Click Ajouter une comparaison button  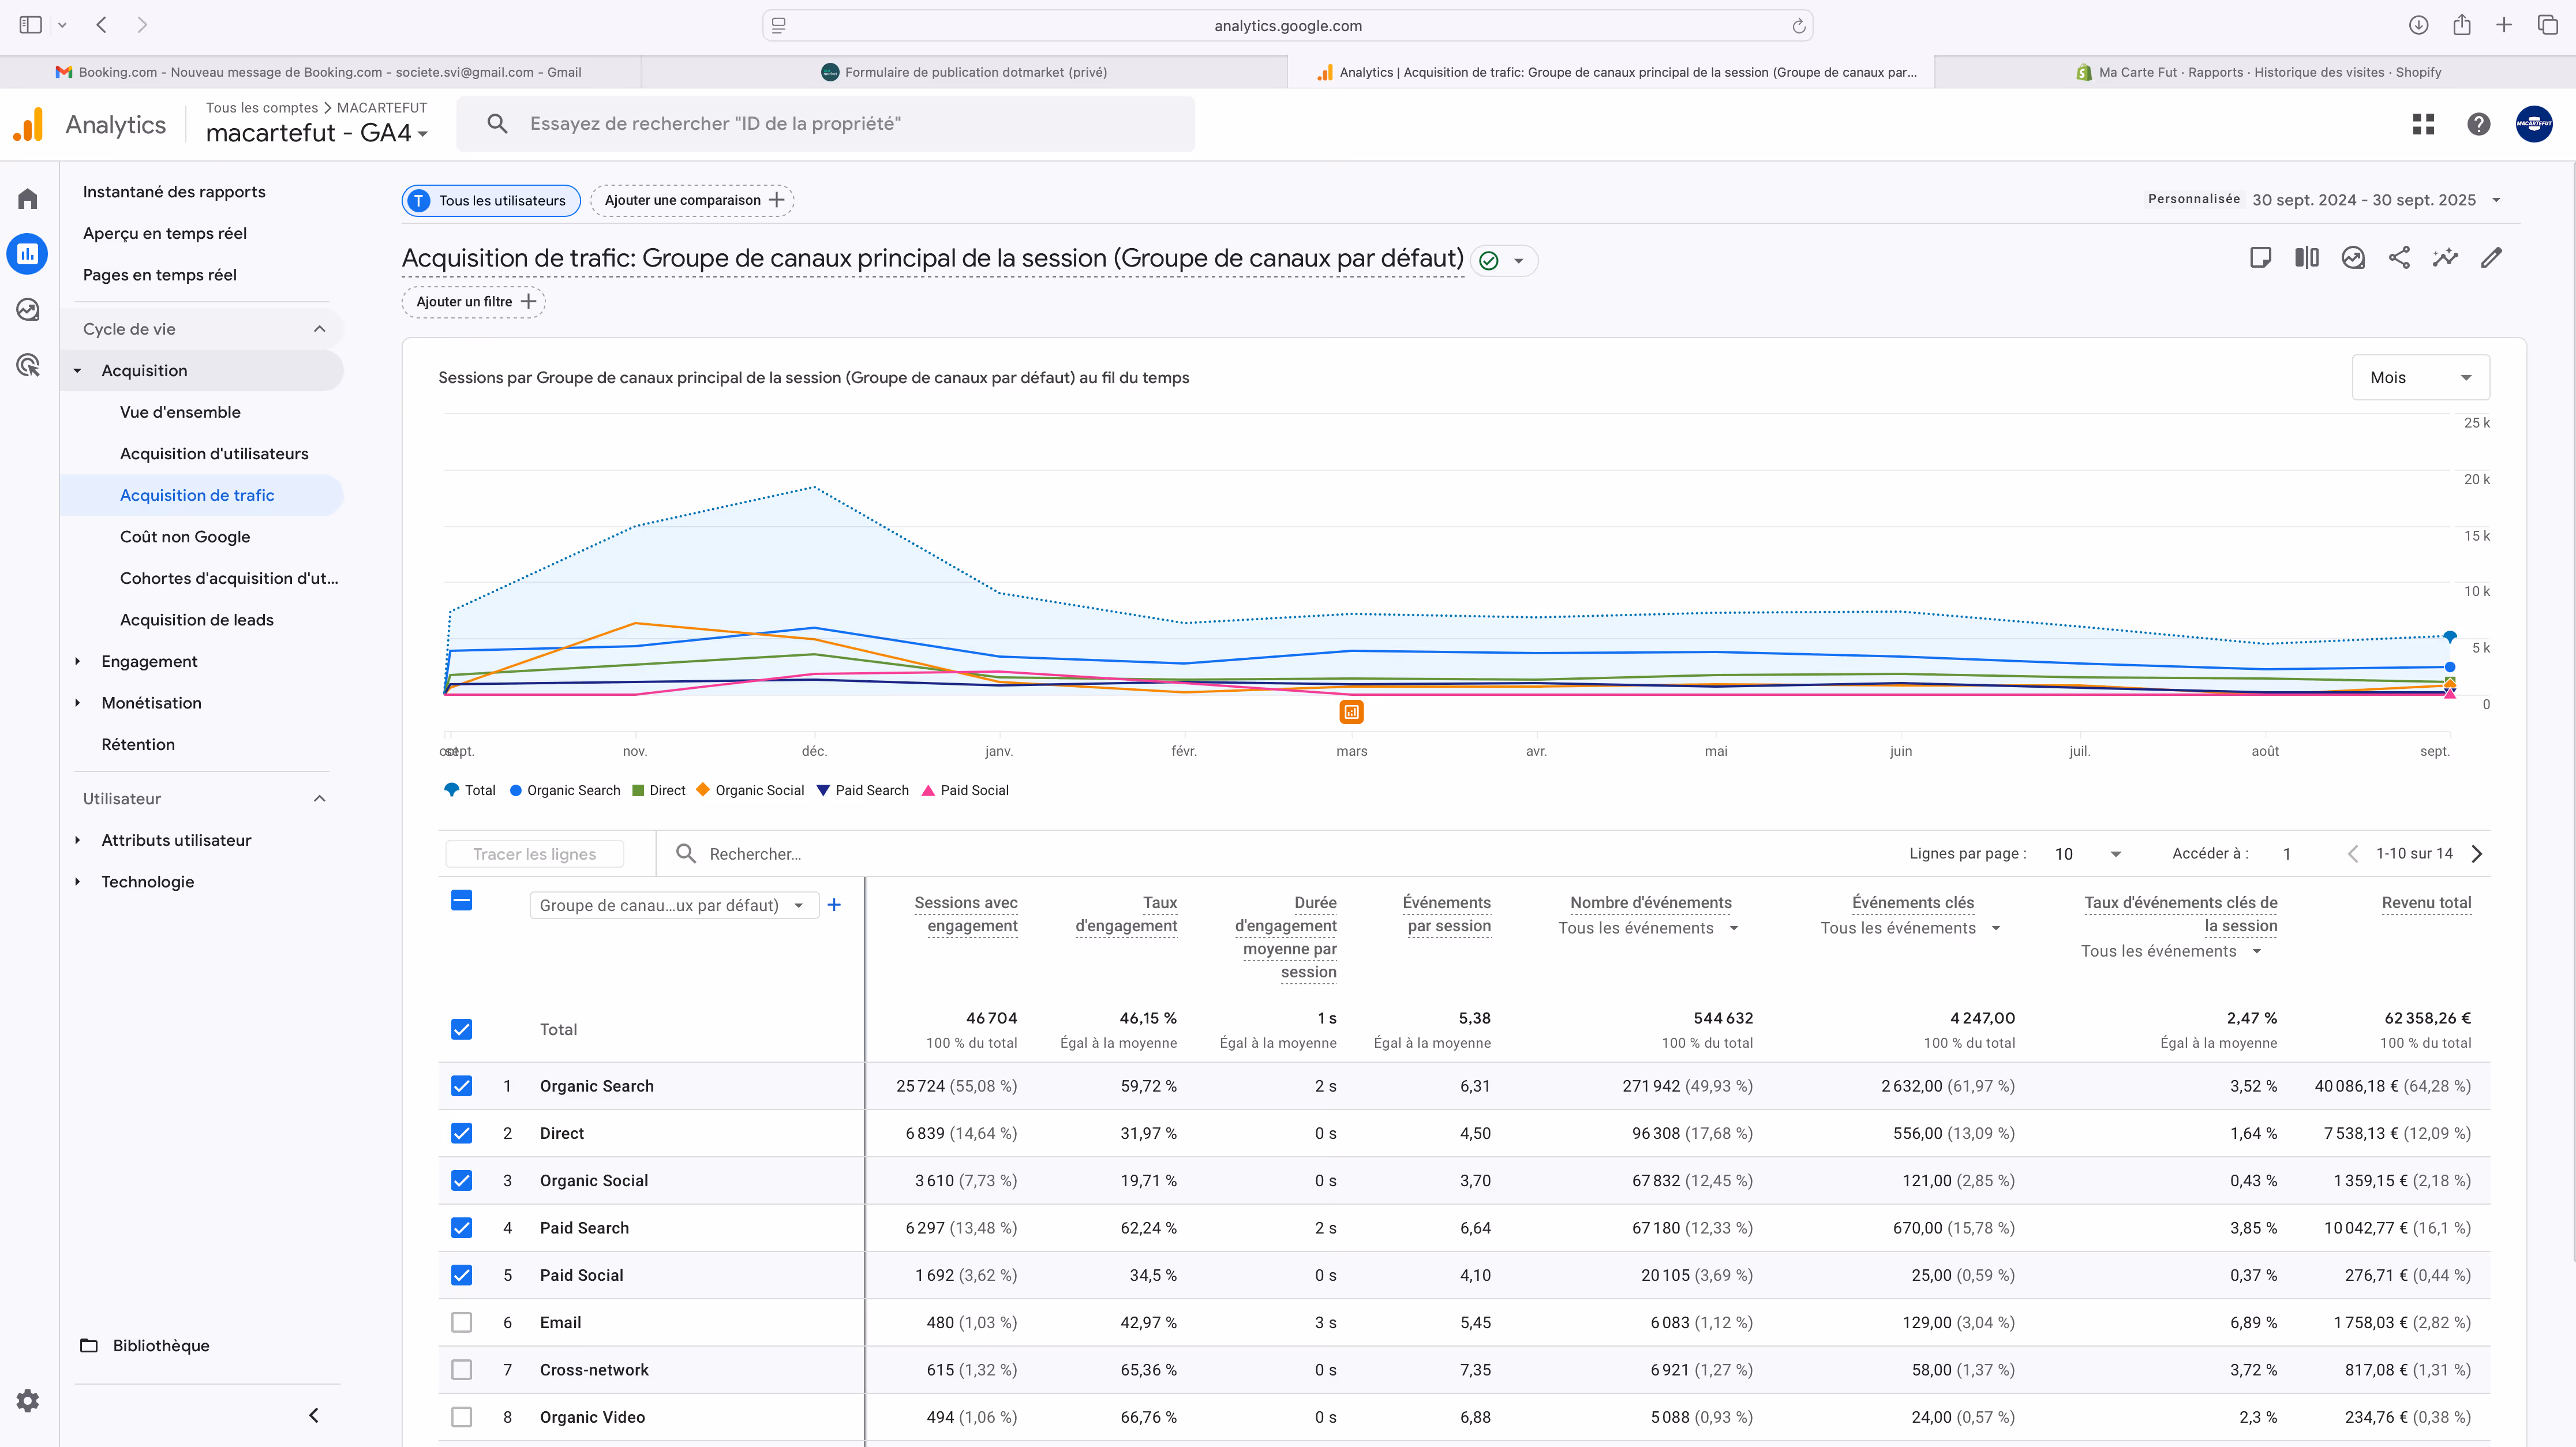[x=692, y=200]
